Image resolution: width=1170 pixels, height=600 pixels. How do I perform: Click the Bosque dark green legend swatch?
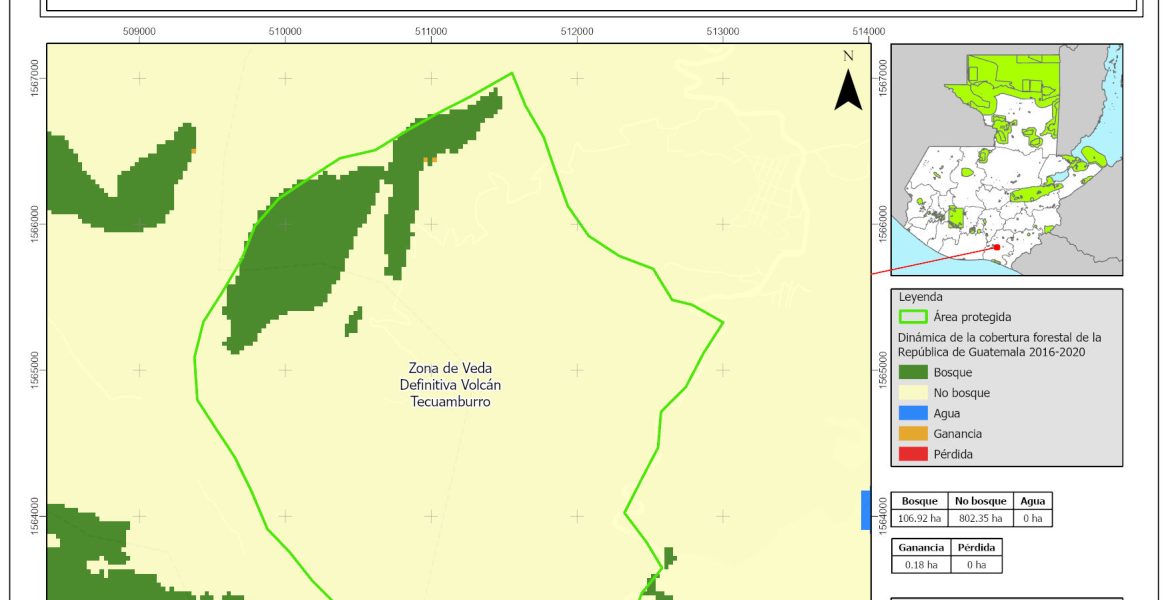pos(912,372)
